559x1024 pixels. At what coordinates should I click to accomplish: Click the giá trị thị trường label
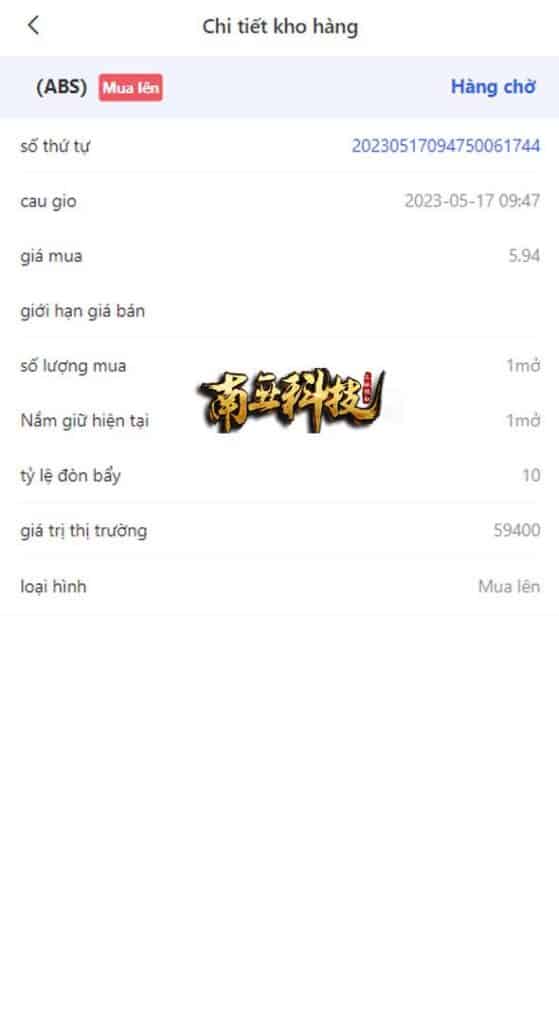[84, 531]
